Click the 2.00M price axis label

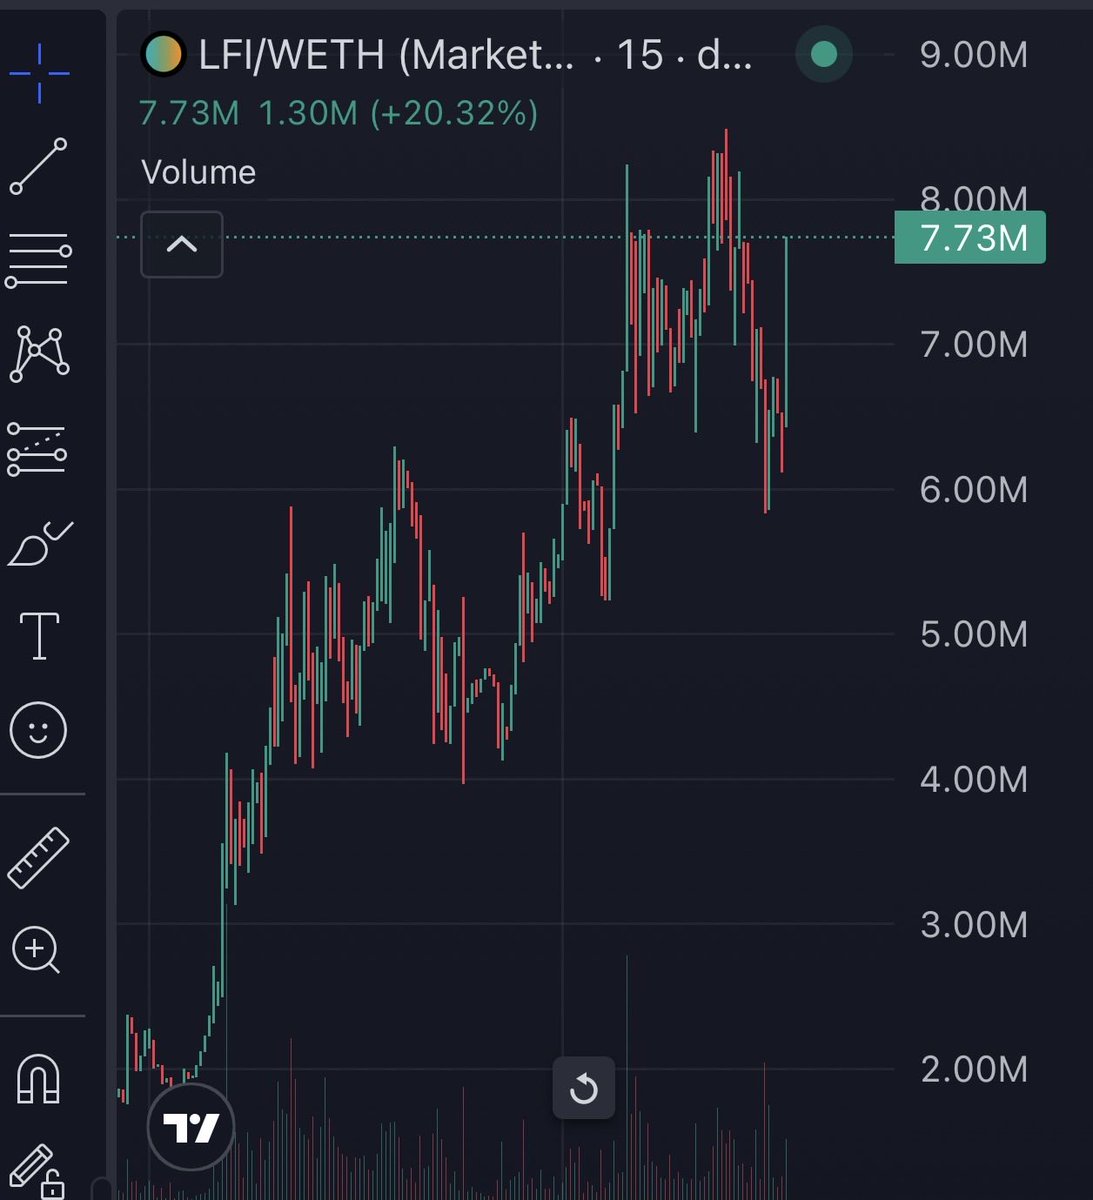[974, 1069]
